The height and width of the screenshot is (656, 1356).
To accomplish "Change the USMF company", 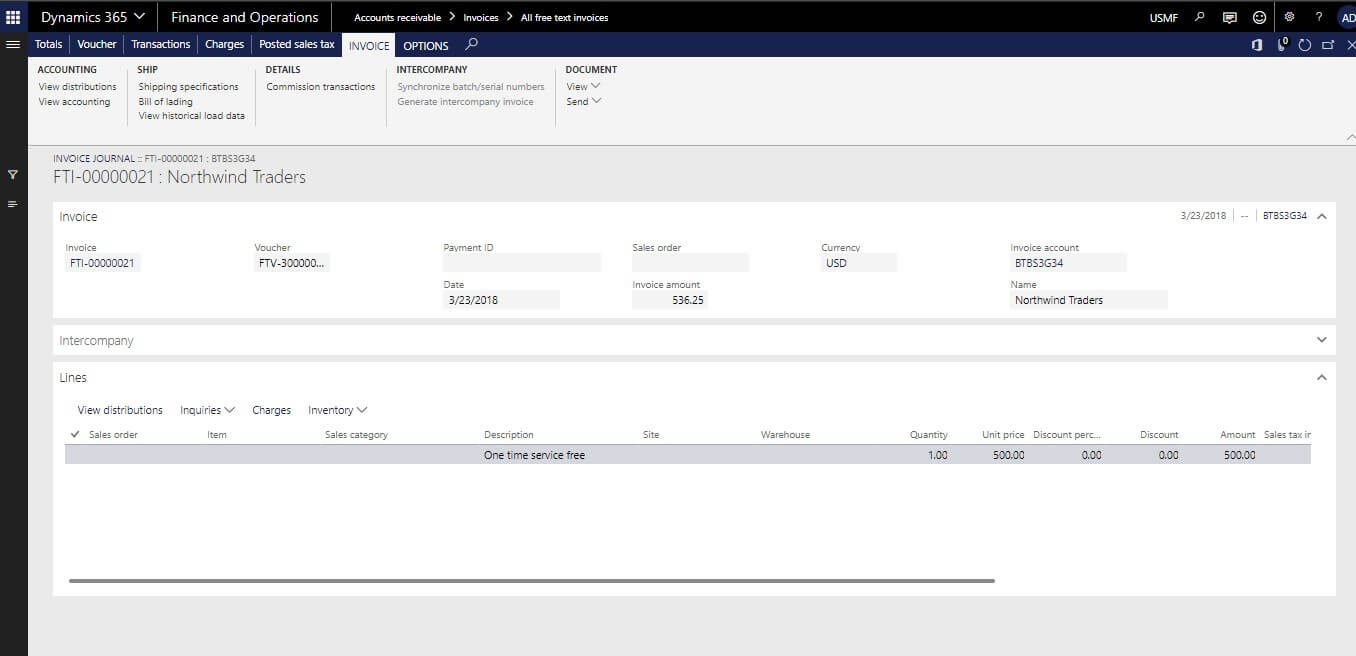I will 1165,18.
